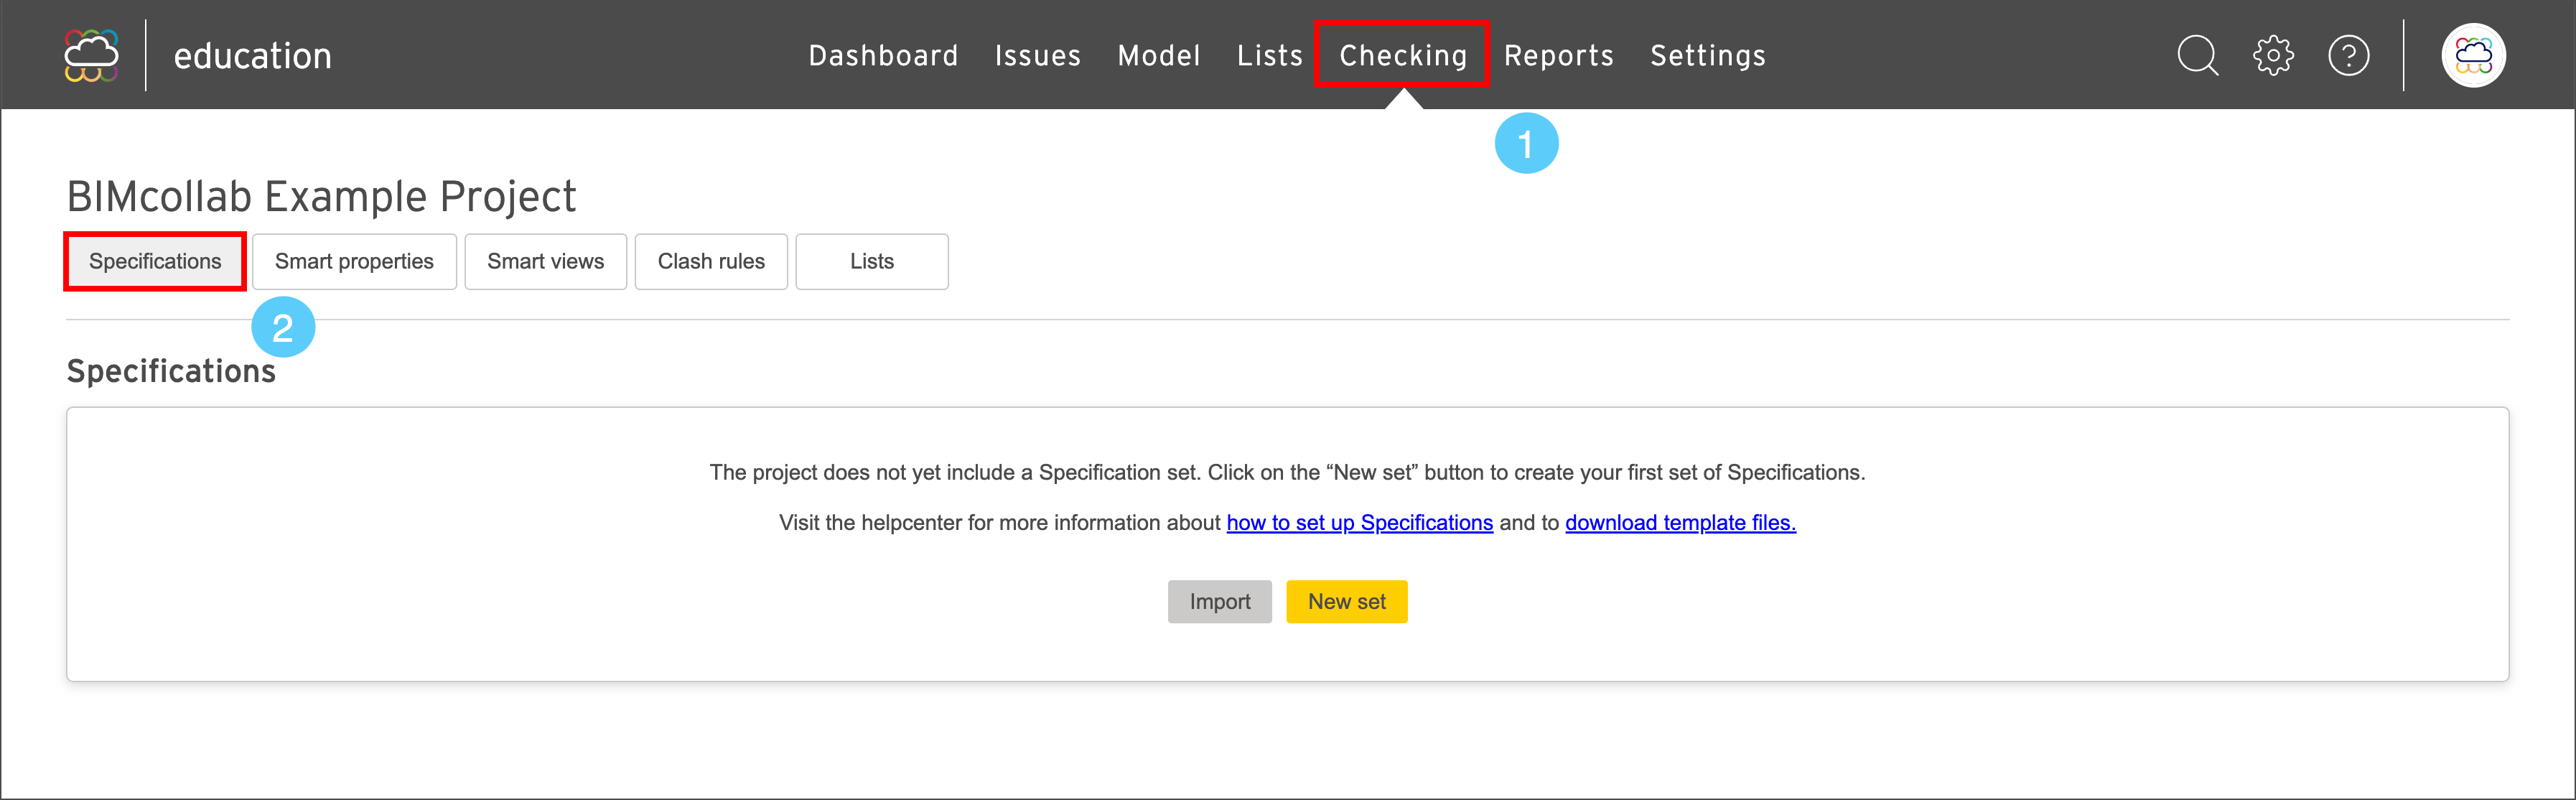Screen dimensions: 2576x800
Task: Click the Import button
Action: [x=1219, y=601]
